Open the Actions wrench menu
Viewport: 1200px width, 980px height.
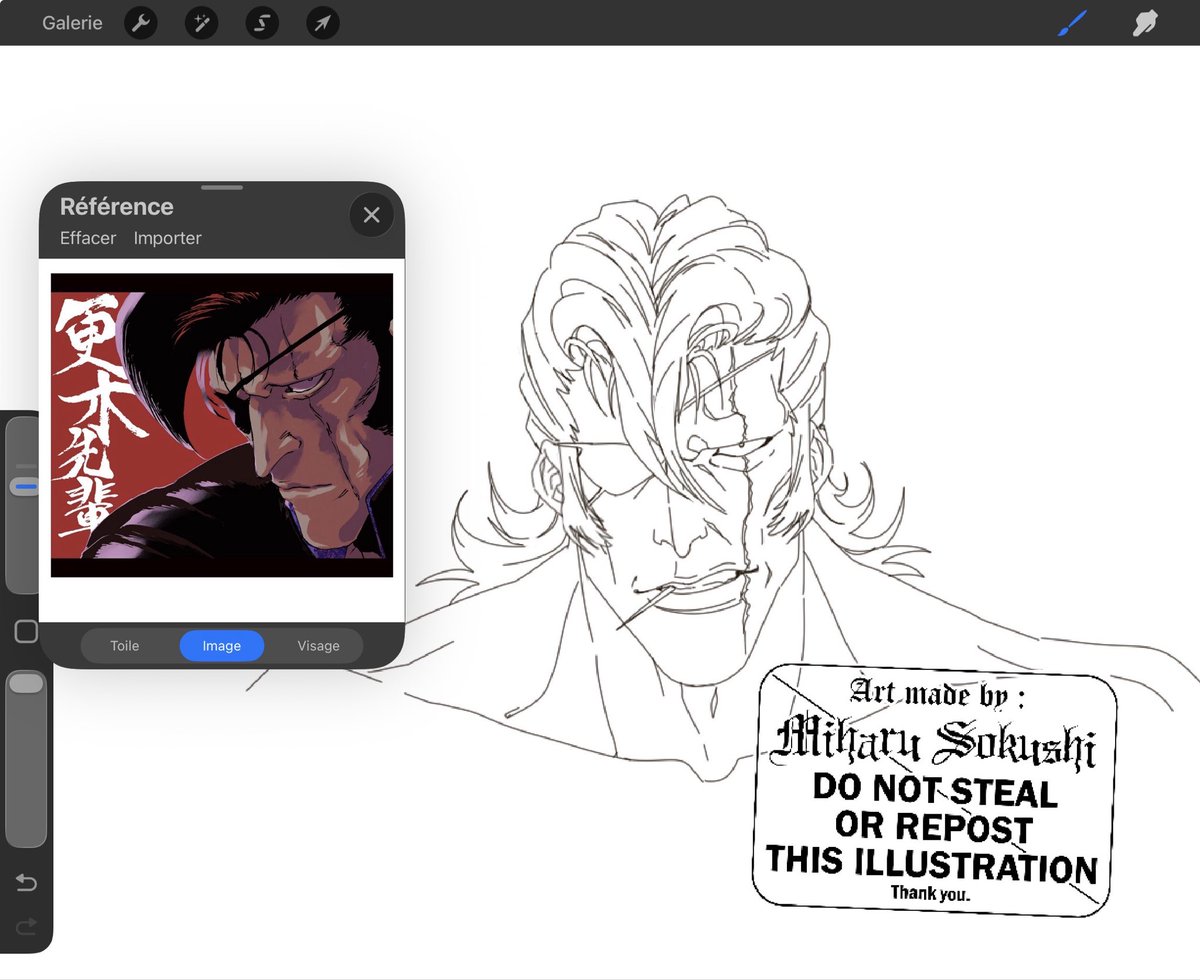click(x=141, y=23)
